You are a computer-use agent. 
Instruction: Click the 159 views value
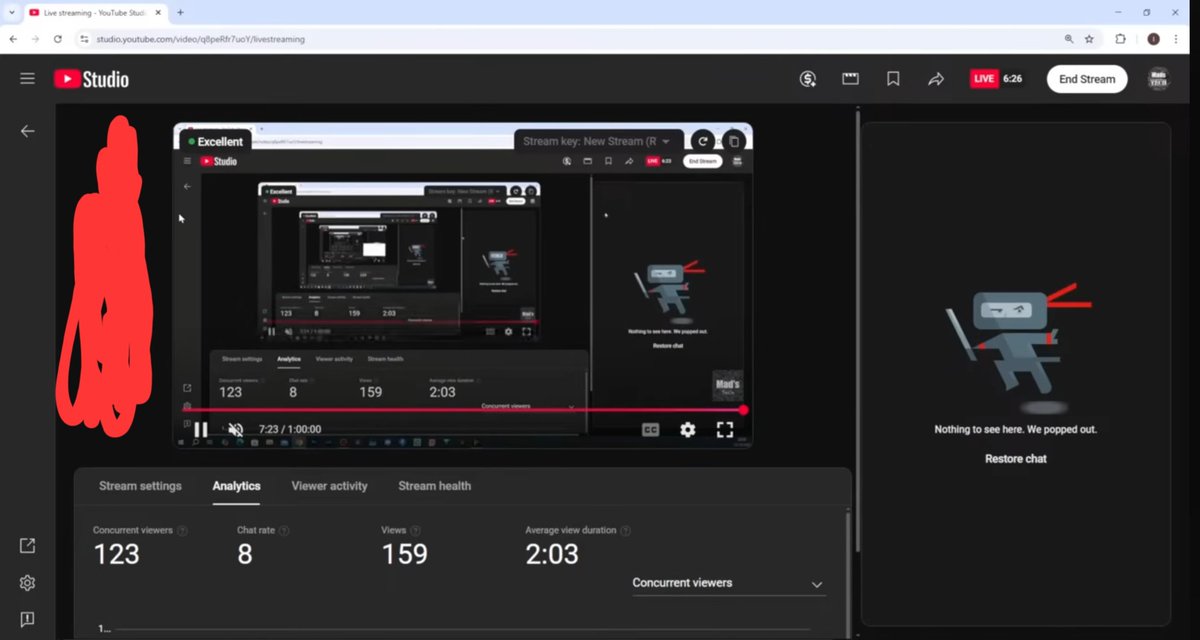(x=404, y=555)
